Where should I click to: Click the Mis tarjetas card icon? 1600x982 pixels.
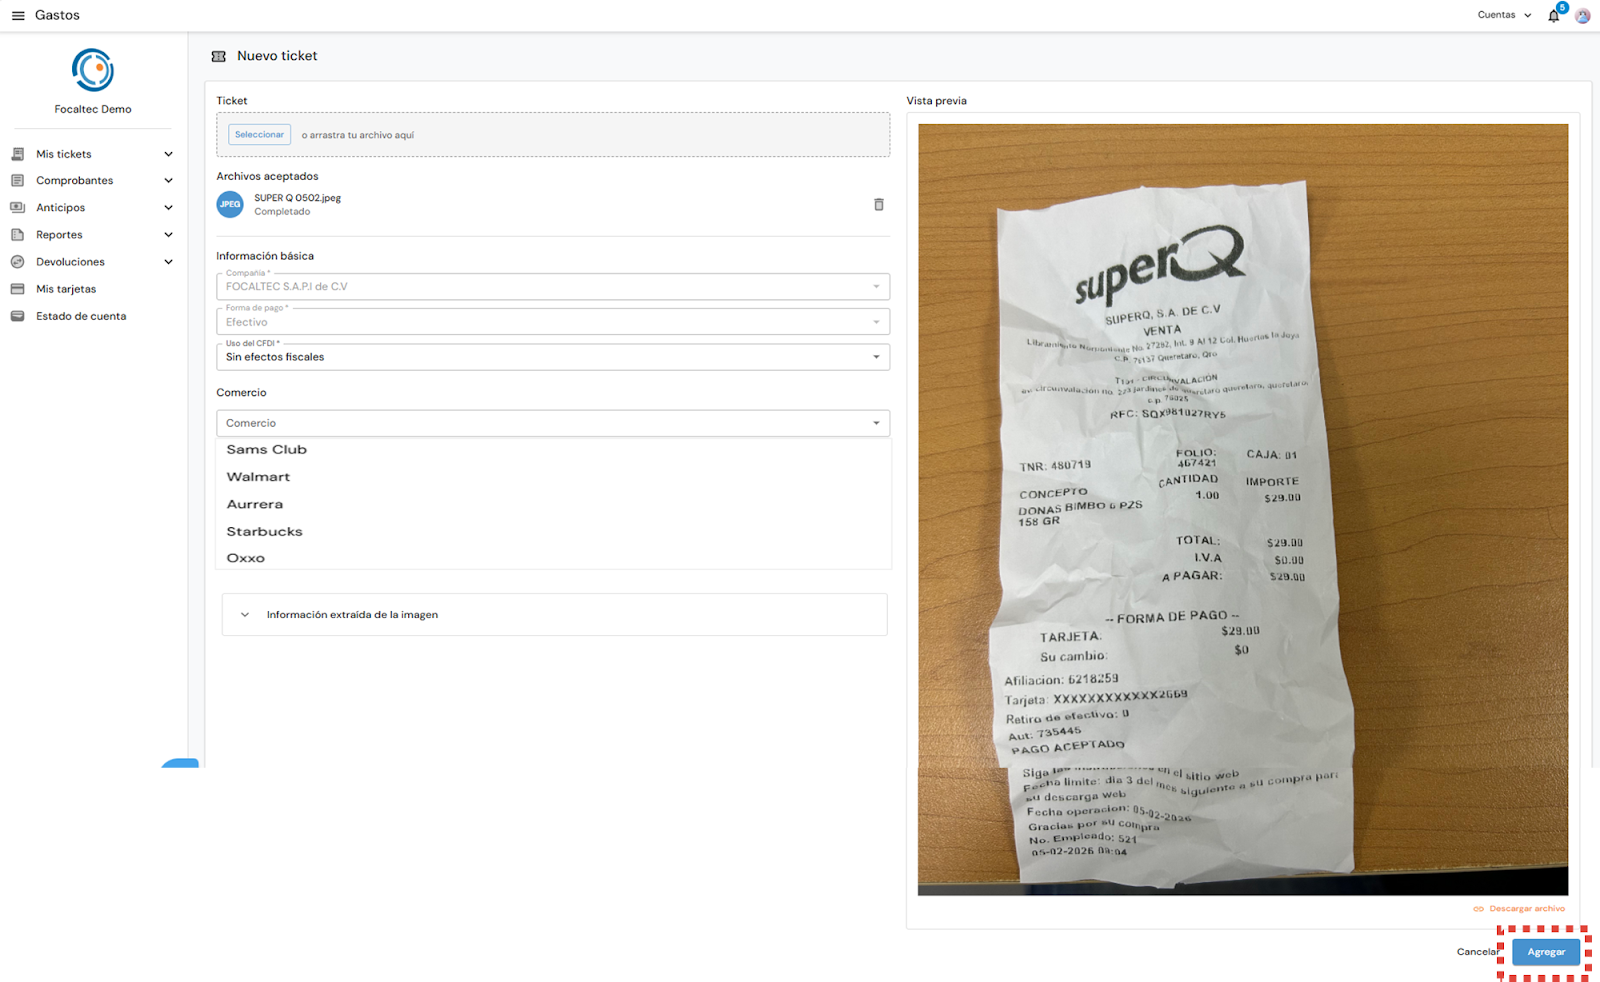pos(17,289)
